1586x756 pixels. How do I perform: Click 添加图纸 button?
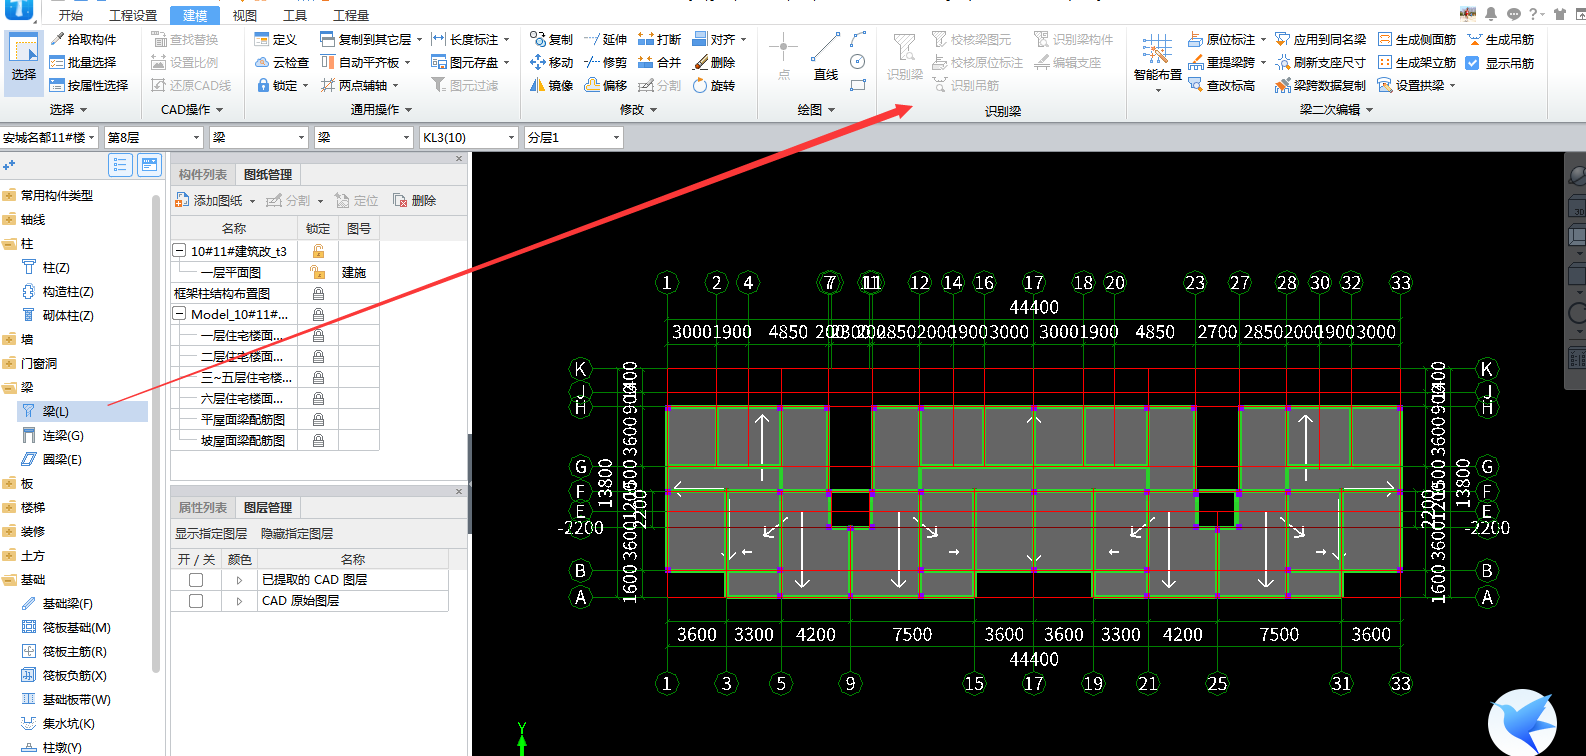pyautogui.click(x=215, y=200)
